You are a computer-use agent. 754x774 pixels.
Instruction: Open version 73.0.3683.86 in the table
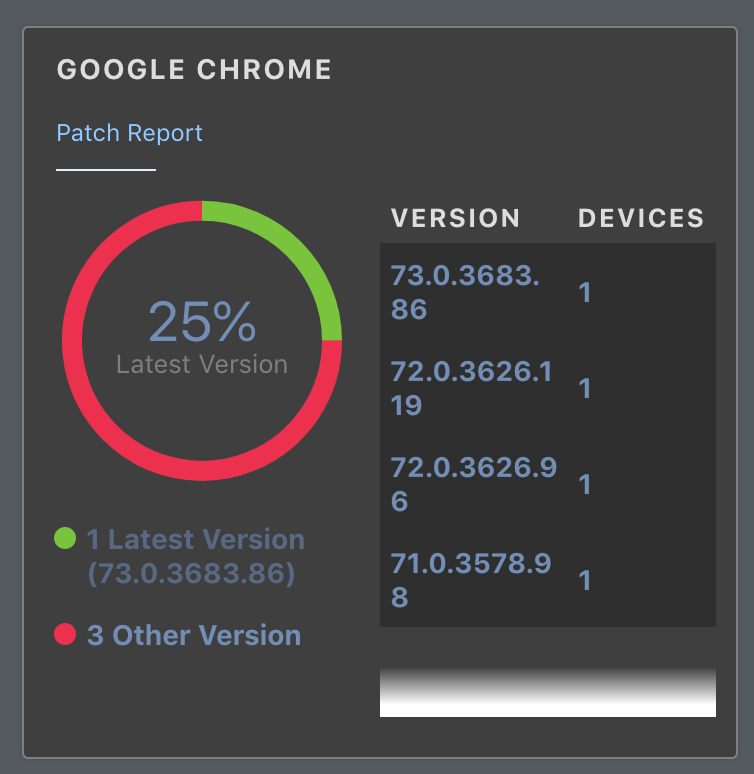tap(465, 292)
